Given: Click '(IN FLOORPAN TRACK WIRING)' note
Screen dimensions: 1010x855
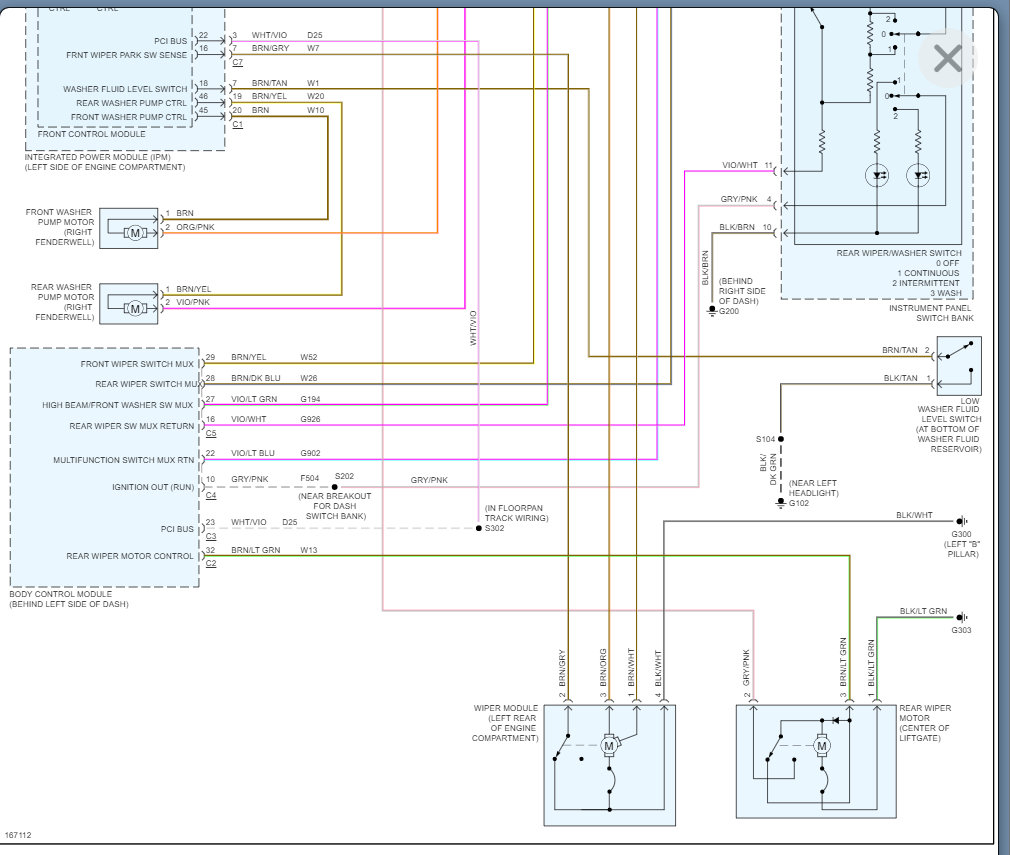Looking at the screenshot, I should [x=517, y=513].
